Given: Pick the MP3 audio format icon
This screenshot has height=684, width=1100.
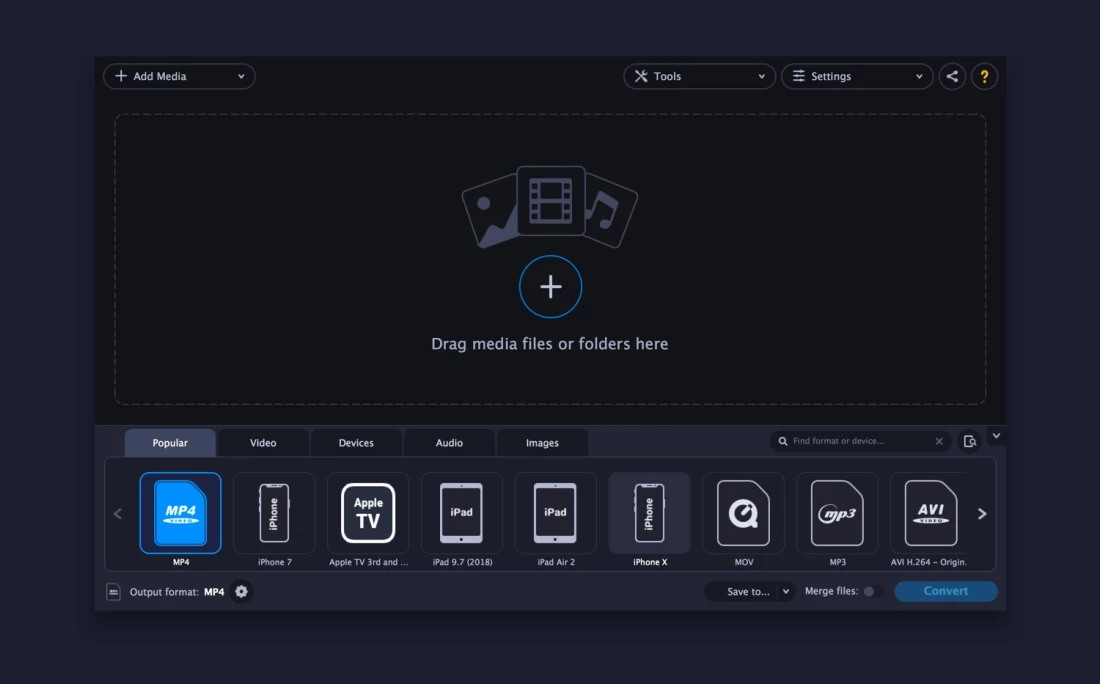Looking at the screenshot, I should tap(837, 513).
